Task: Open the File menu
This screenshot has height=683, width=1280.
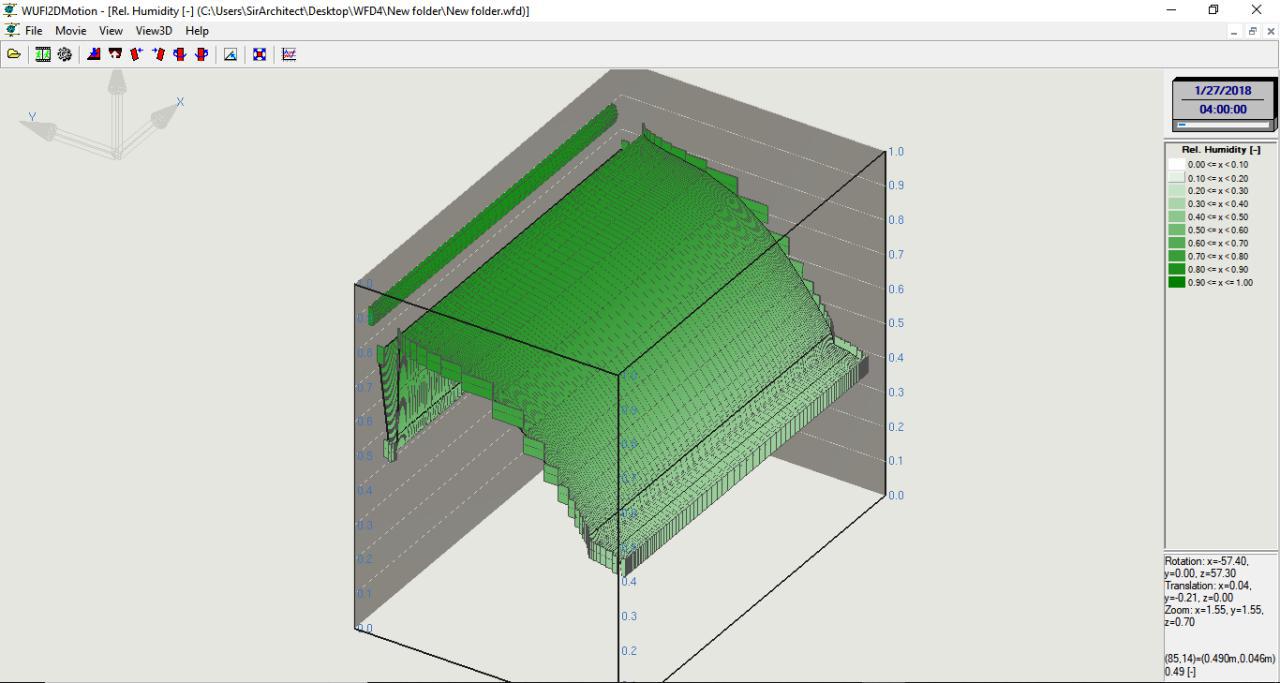Action: (33, 31)
